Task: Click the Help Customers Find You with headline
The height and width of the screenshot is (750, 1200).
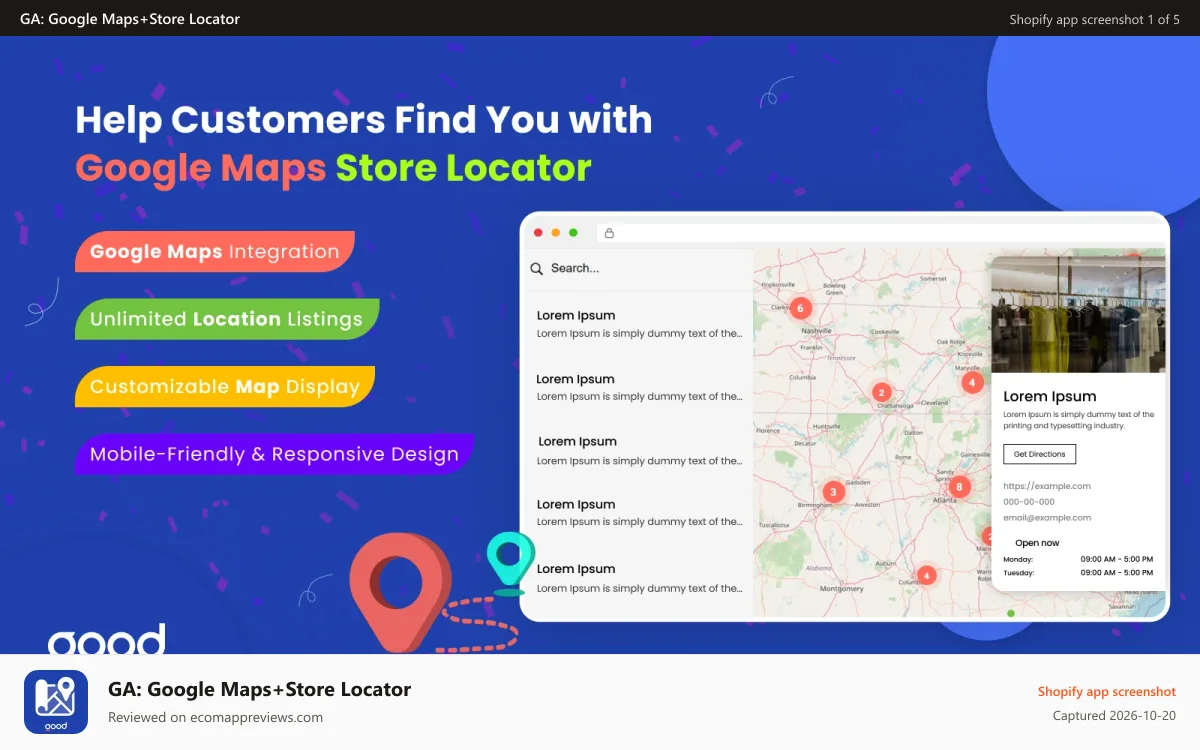Action: pos(364,120)
